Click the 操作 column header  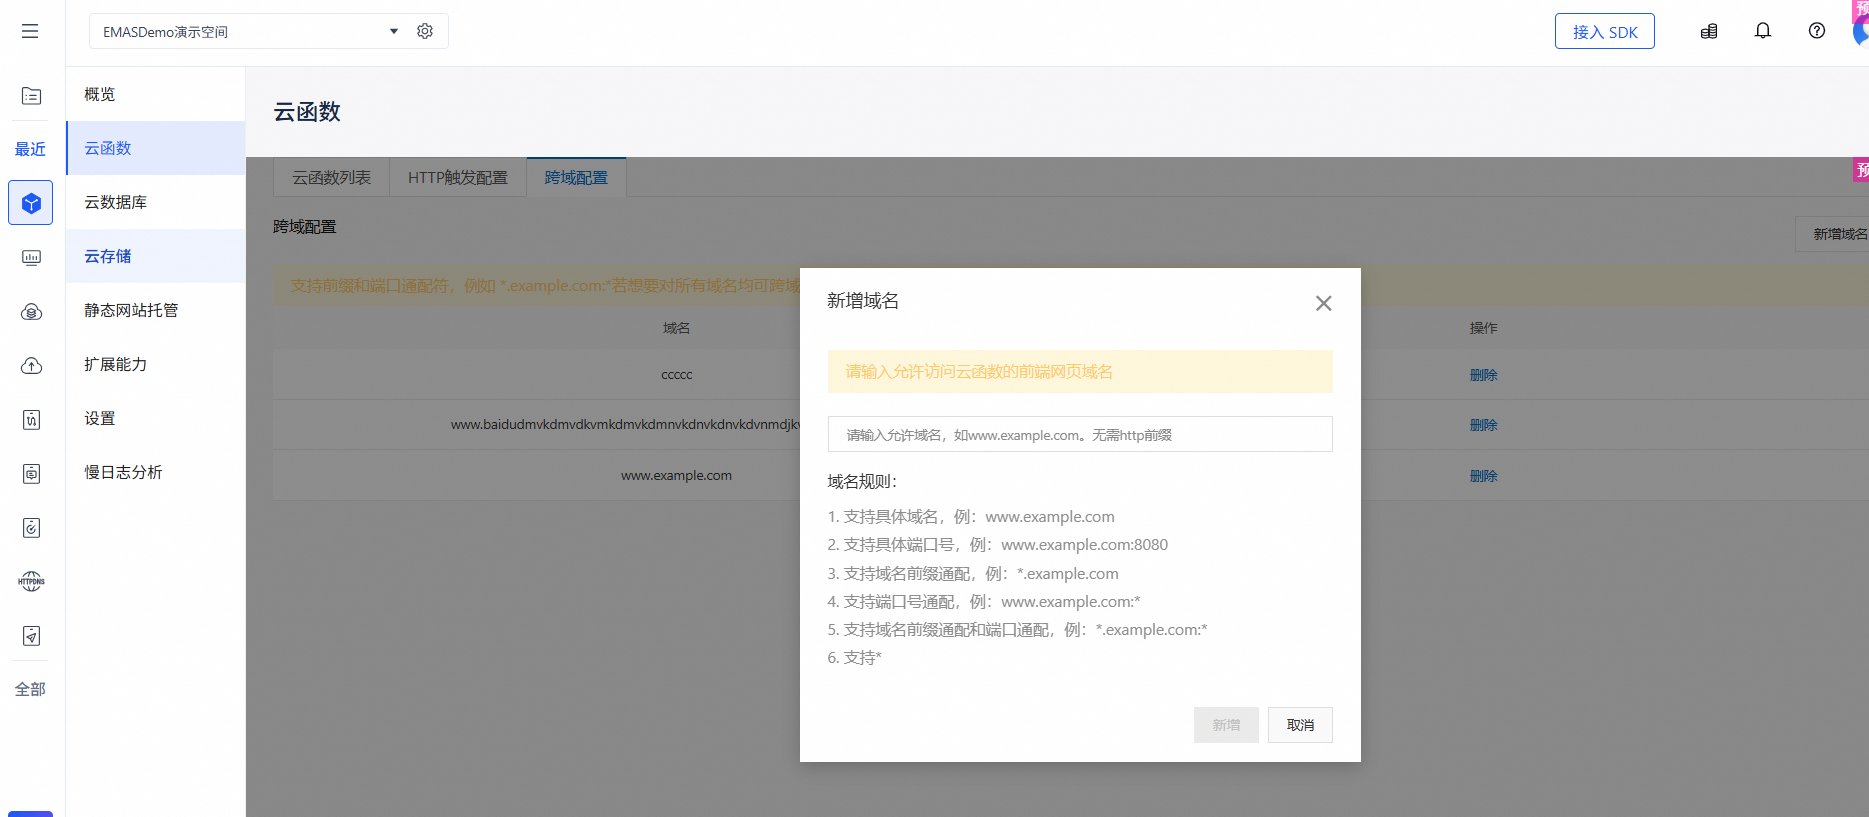coord(1483,328)
